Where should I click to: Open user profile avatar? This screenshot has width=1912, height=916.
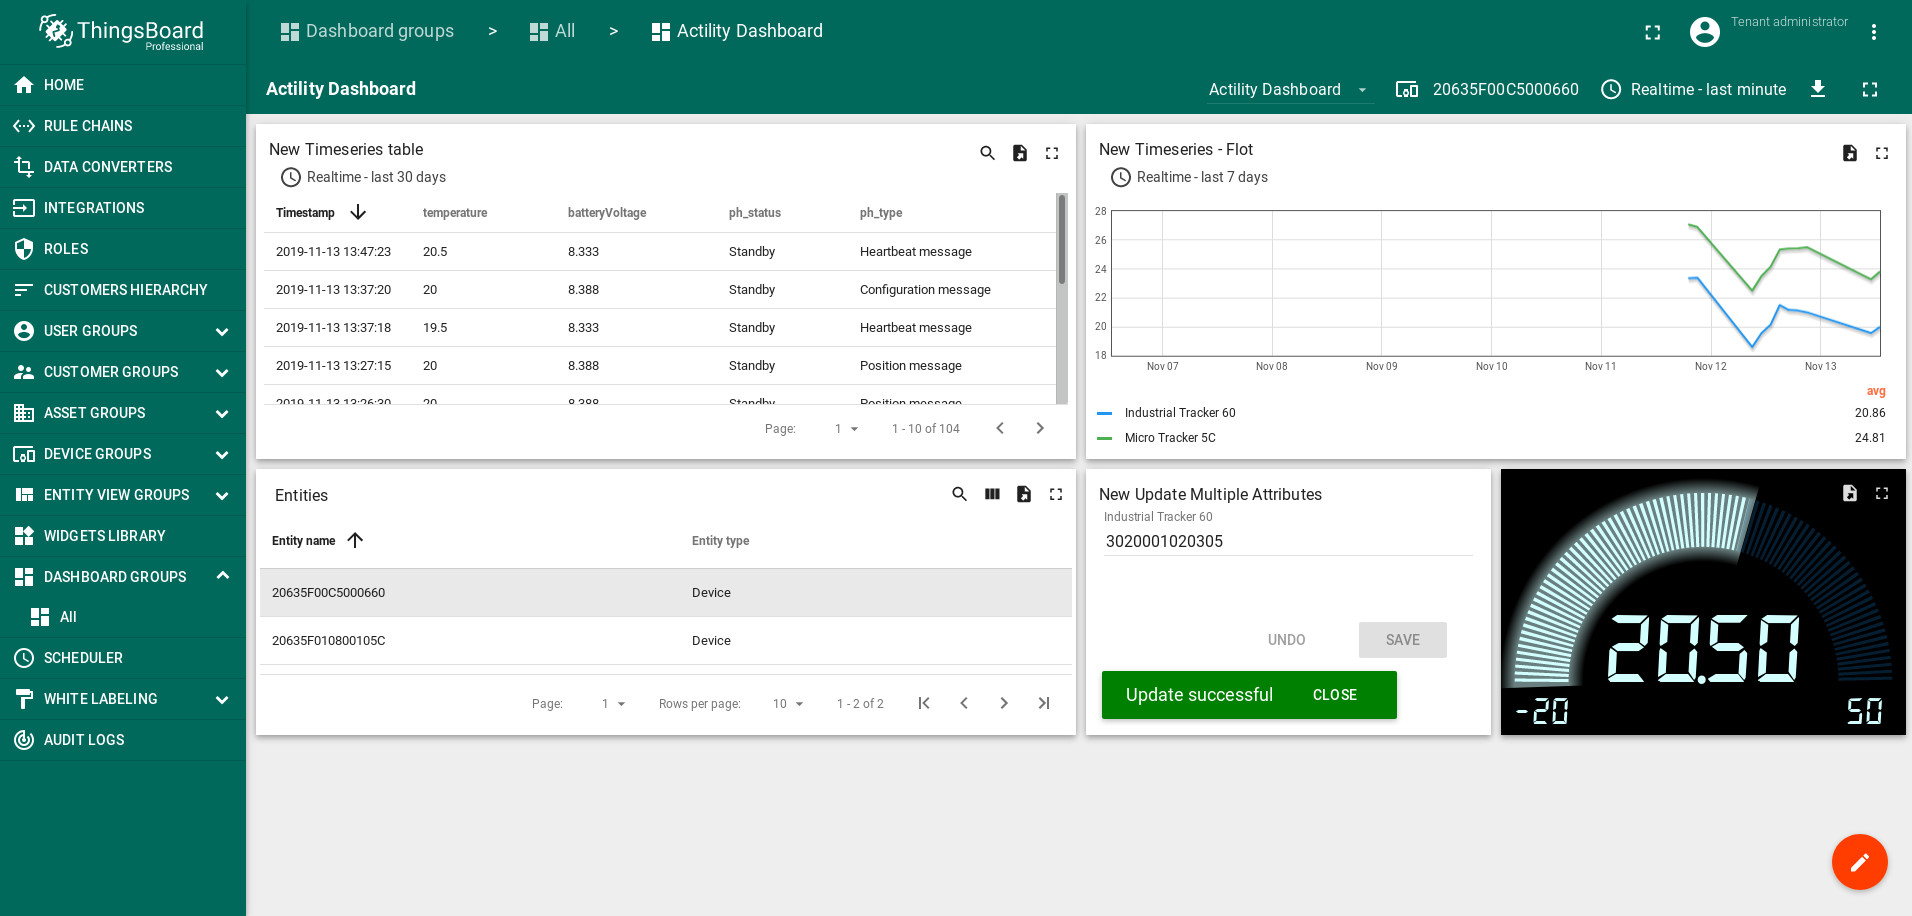coord(1705,32)
